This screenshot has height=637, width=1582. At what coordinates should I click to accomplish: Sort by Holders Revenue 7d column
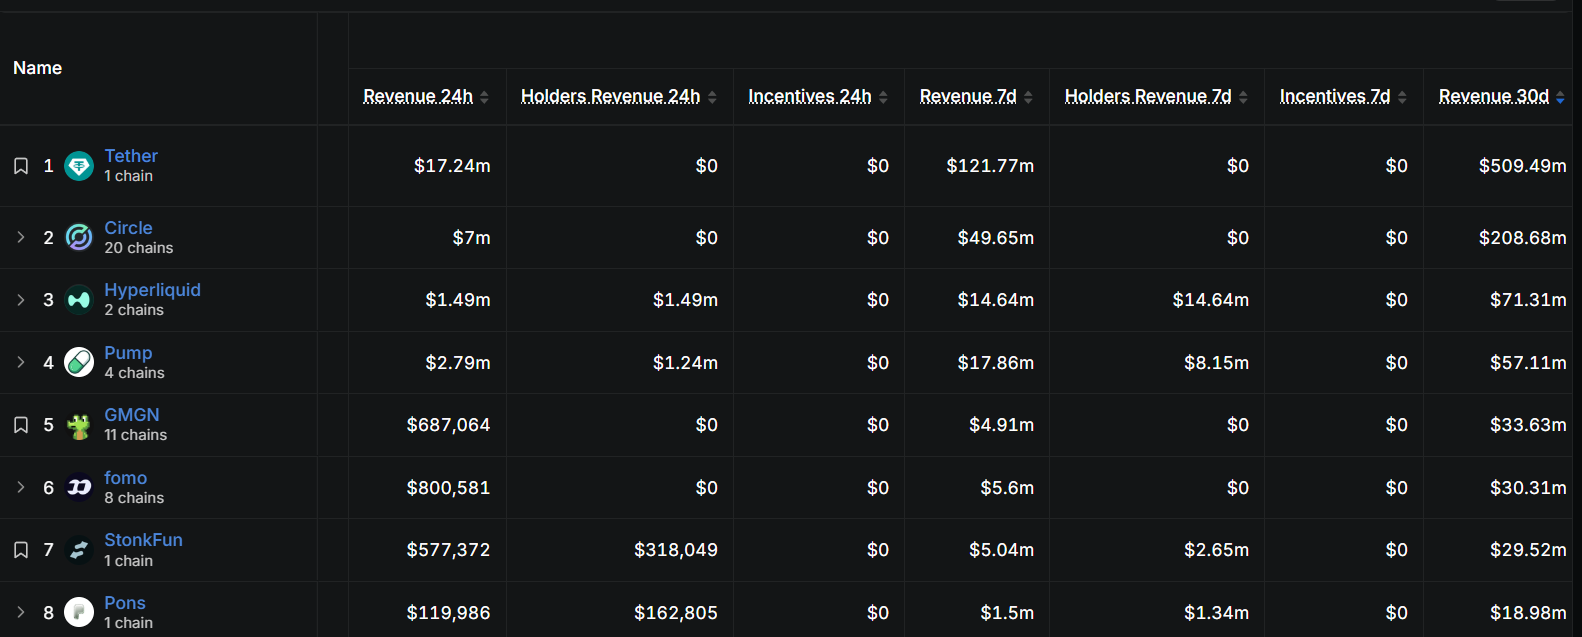pos(1148,96)
